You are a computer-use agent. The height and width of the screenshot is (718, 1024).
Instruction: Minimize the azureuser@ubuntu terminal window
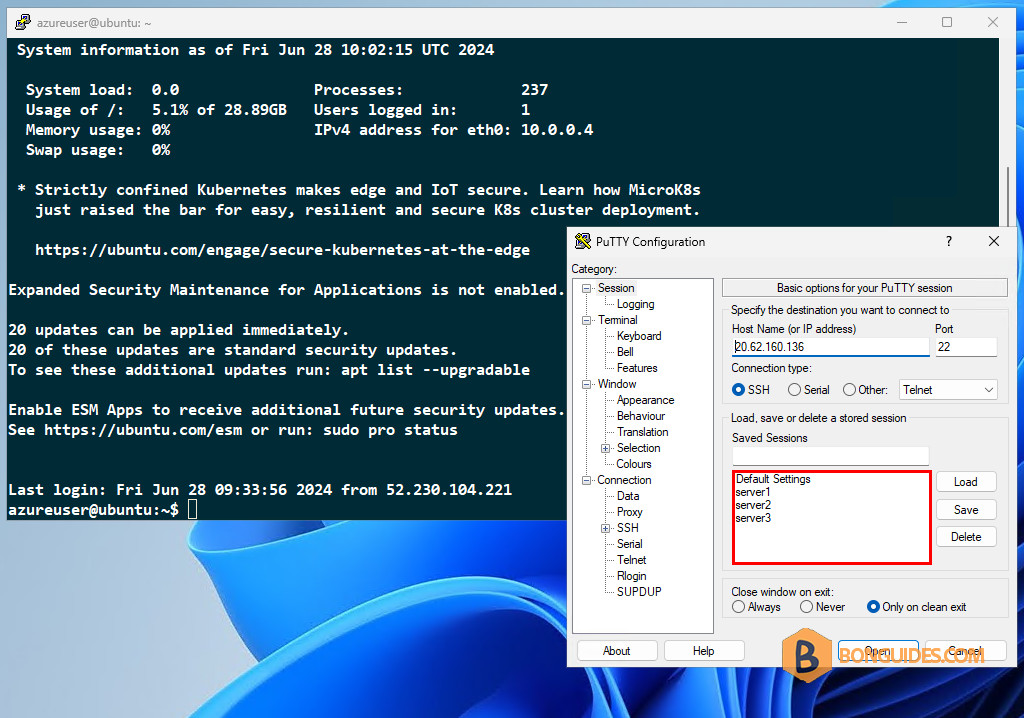coord(902,22)
